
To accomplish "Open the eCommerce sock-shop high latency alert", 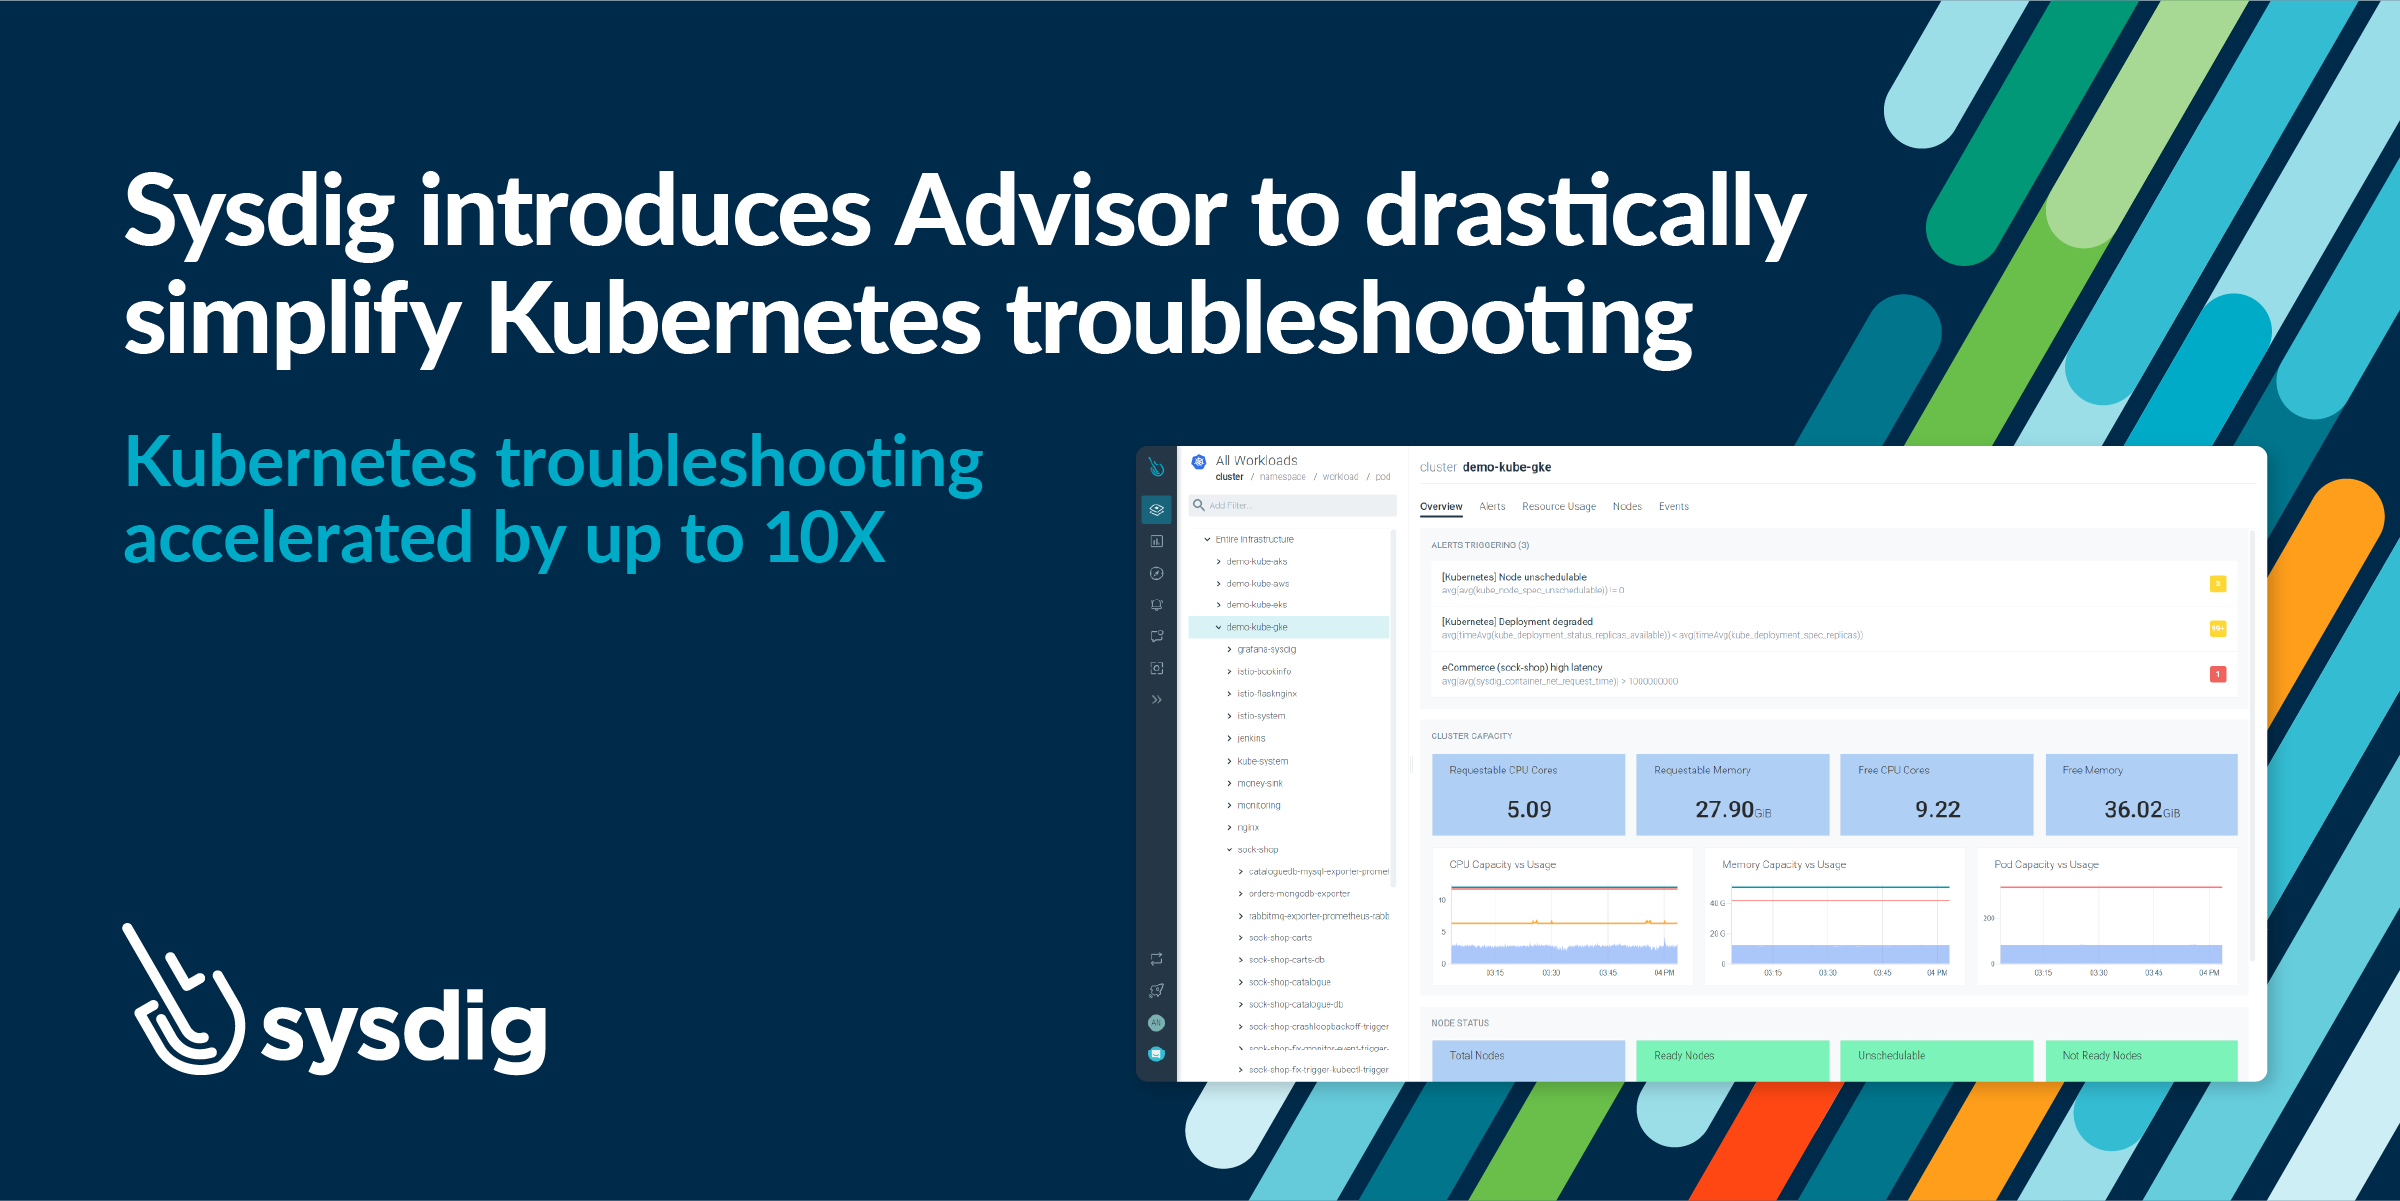I will [1833, 674].
